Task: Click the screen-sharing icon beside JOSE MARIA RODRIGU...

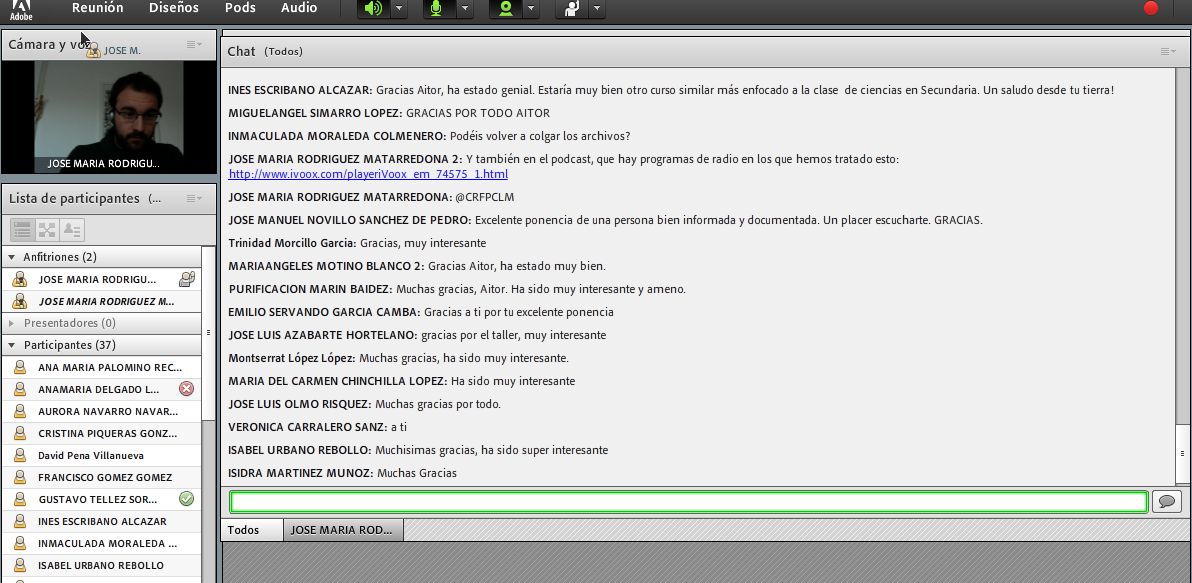Action: pos(186,279)
